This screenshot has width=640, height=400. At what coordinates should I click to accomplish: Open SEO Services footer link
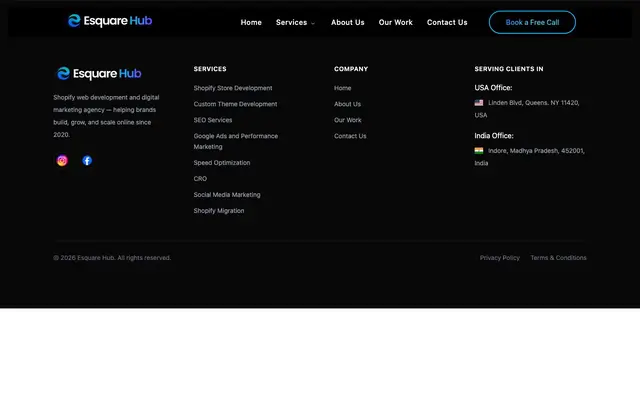213,120
